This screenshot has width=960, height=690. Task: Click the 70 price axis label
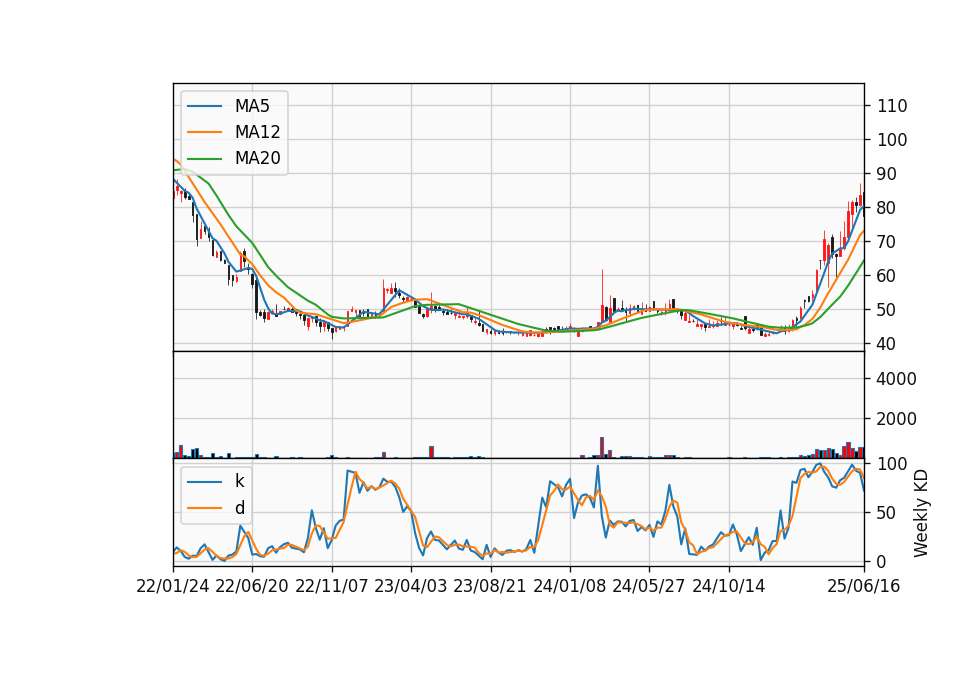(887, 242)
